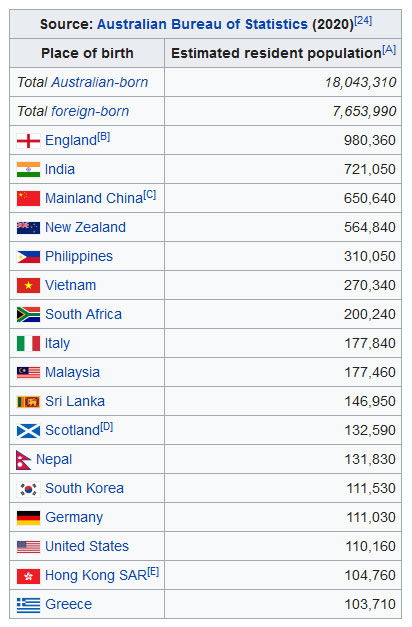Follow the United States link

(x=87, y=547)
